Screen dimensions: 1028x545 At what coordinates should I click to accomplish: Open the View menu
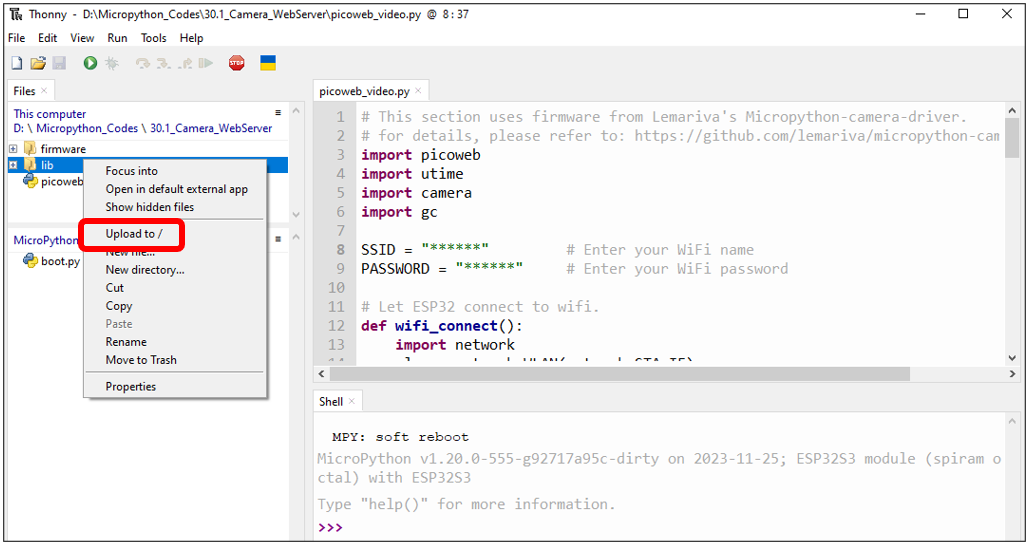click(82, 38)
